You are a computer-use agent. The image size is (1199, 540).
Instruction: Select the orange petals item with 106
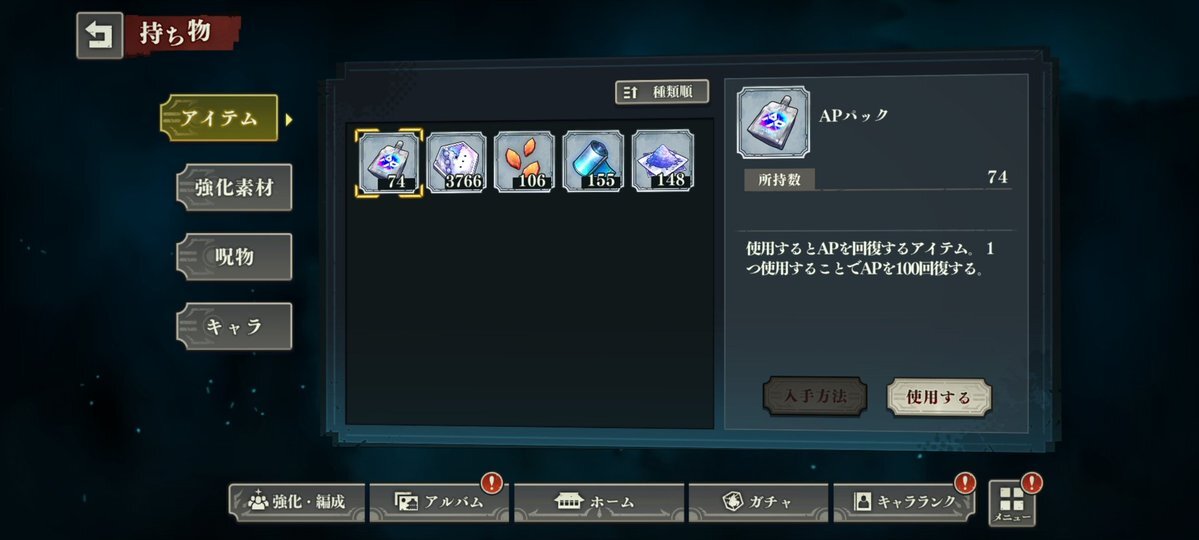(x=525, y=161)
